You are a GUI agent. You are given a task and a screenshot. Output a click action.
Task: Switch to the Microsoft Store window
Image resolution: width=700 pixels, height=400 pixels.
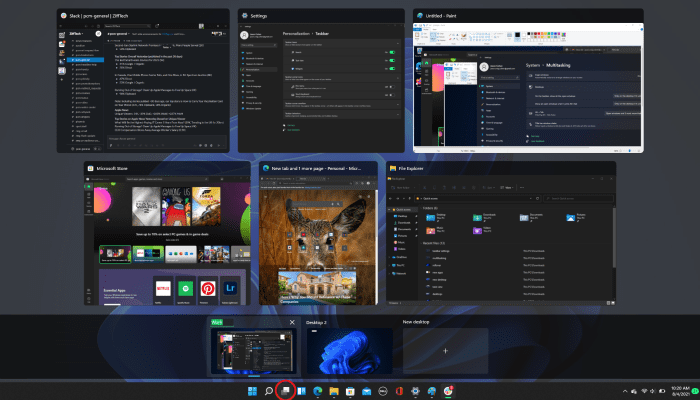pos(167,236)
